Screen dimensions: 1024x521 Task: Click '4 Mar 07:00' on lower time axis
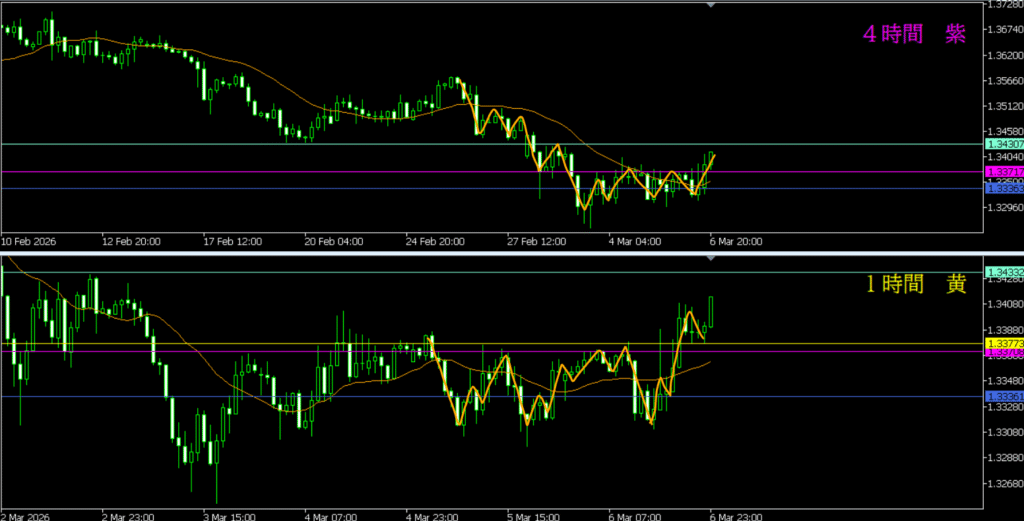[331, 516]
